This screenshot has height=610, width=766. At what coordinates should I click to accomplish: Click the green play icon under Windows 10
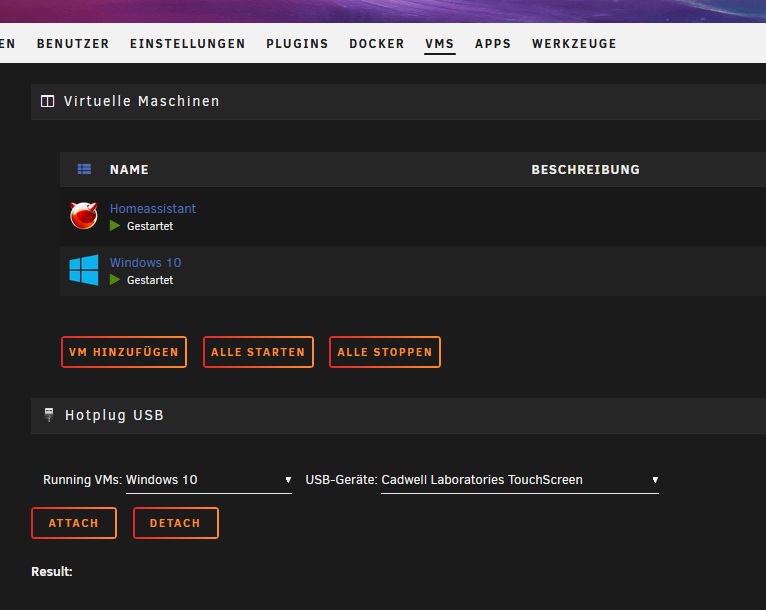coord(115,280)
